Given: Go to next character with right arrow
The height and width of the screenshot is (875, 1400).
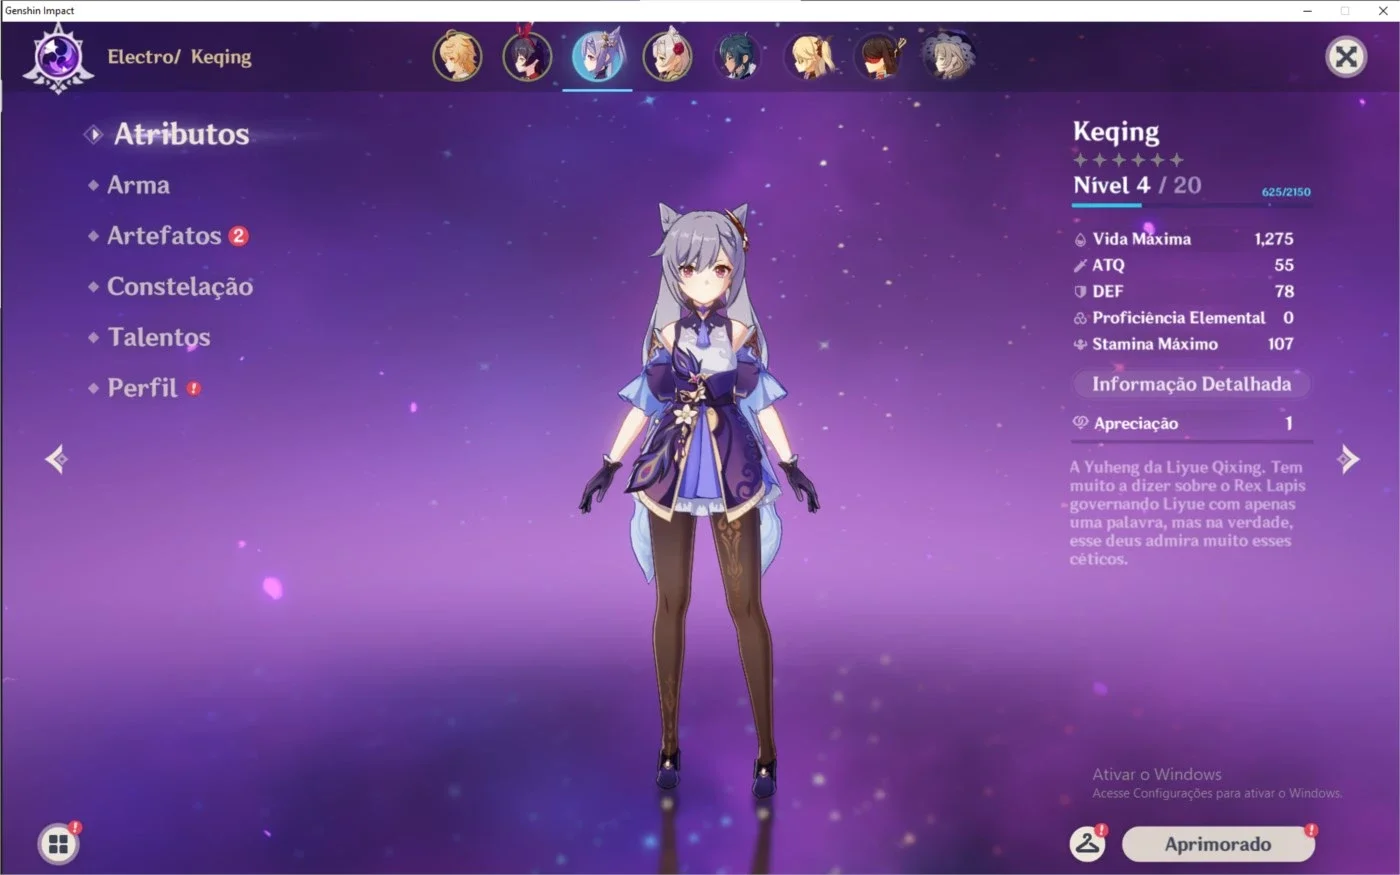Looking at the screenshot, I should pyautogui.click(x=1349, y=459).
